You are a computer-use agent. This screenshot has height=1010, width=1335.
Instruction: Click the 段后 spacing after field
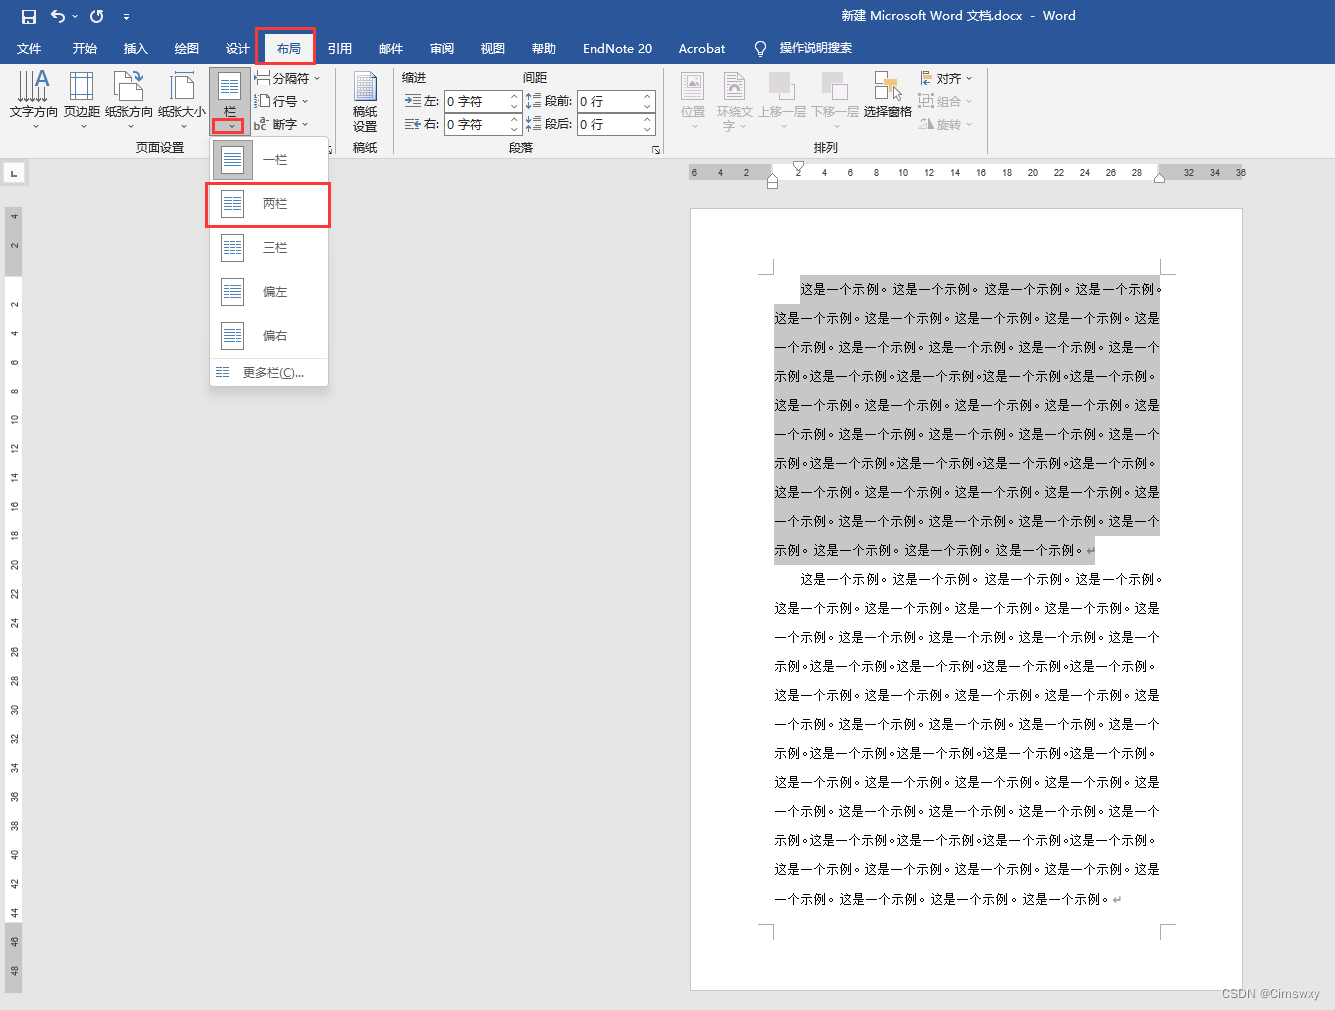(610, 124)
